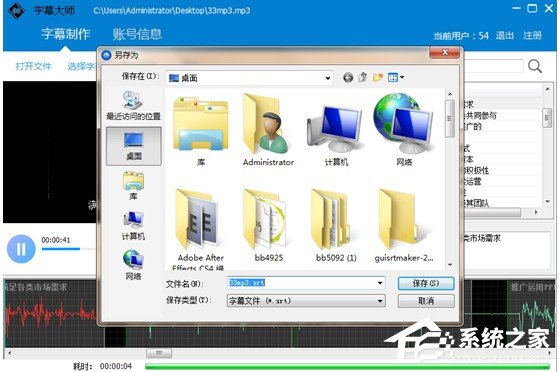Click the 取消 button
The image size is (559, 372).
pos(426,301)
